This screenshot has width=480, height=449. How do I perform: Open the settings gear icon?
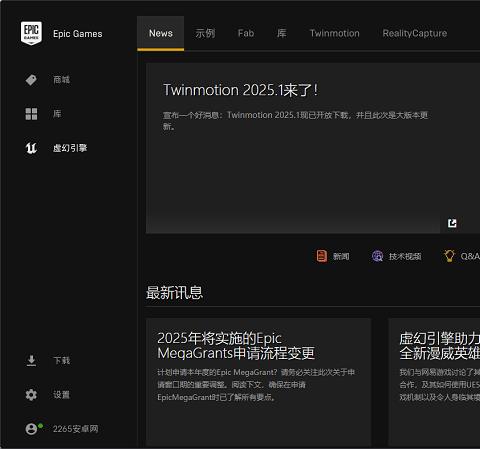click(x=31, y=395)
